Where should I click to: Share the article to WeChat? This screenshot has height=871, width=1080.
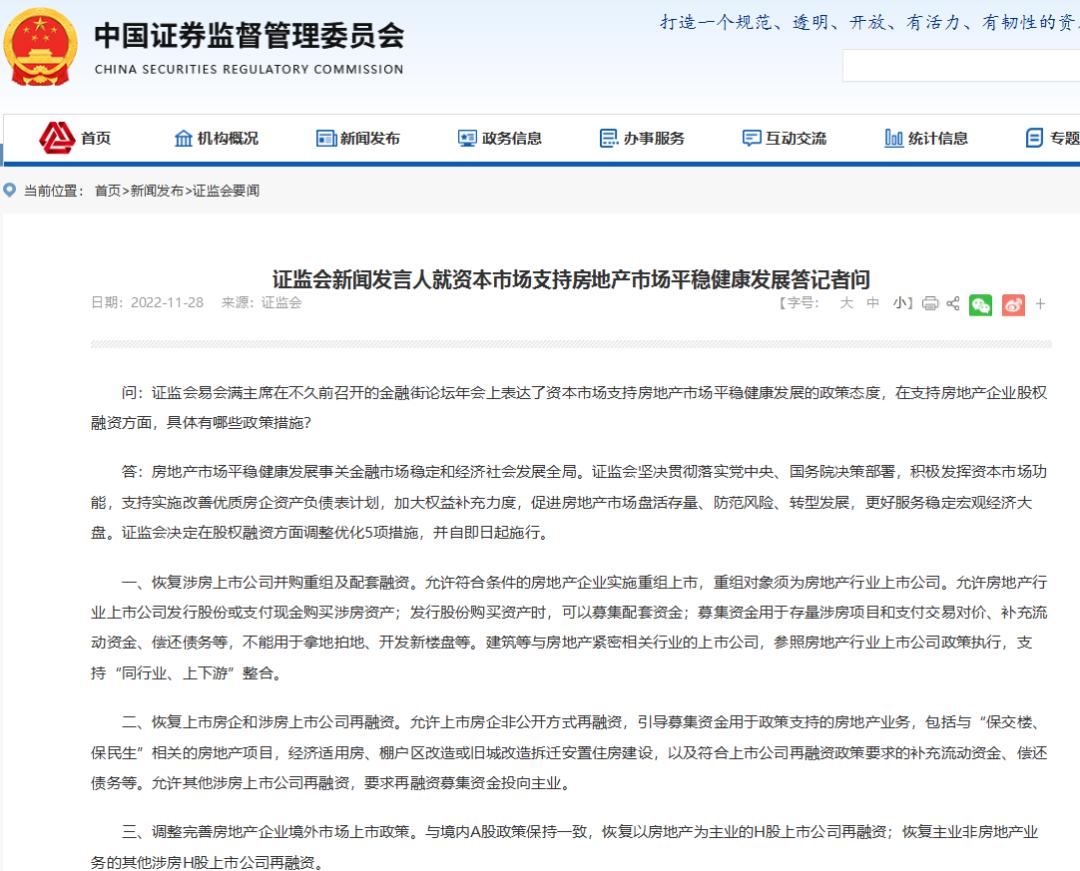click(981, 305)
